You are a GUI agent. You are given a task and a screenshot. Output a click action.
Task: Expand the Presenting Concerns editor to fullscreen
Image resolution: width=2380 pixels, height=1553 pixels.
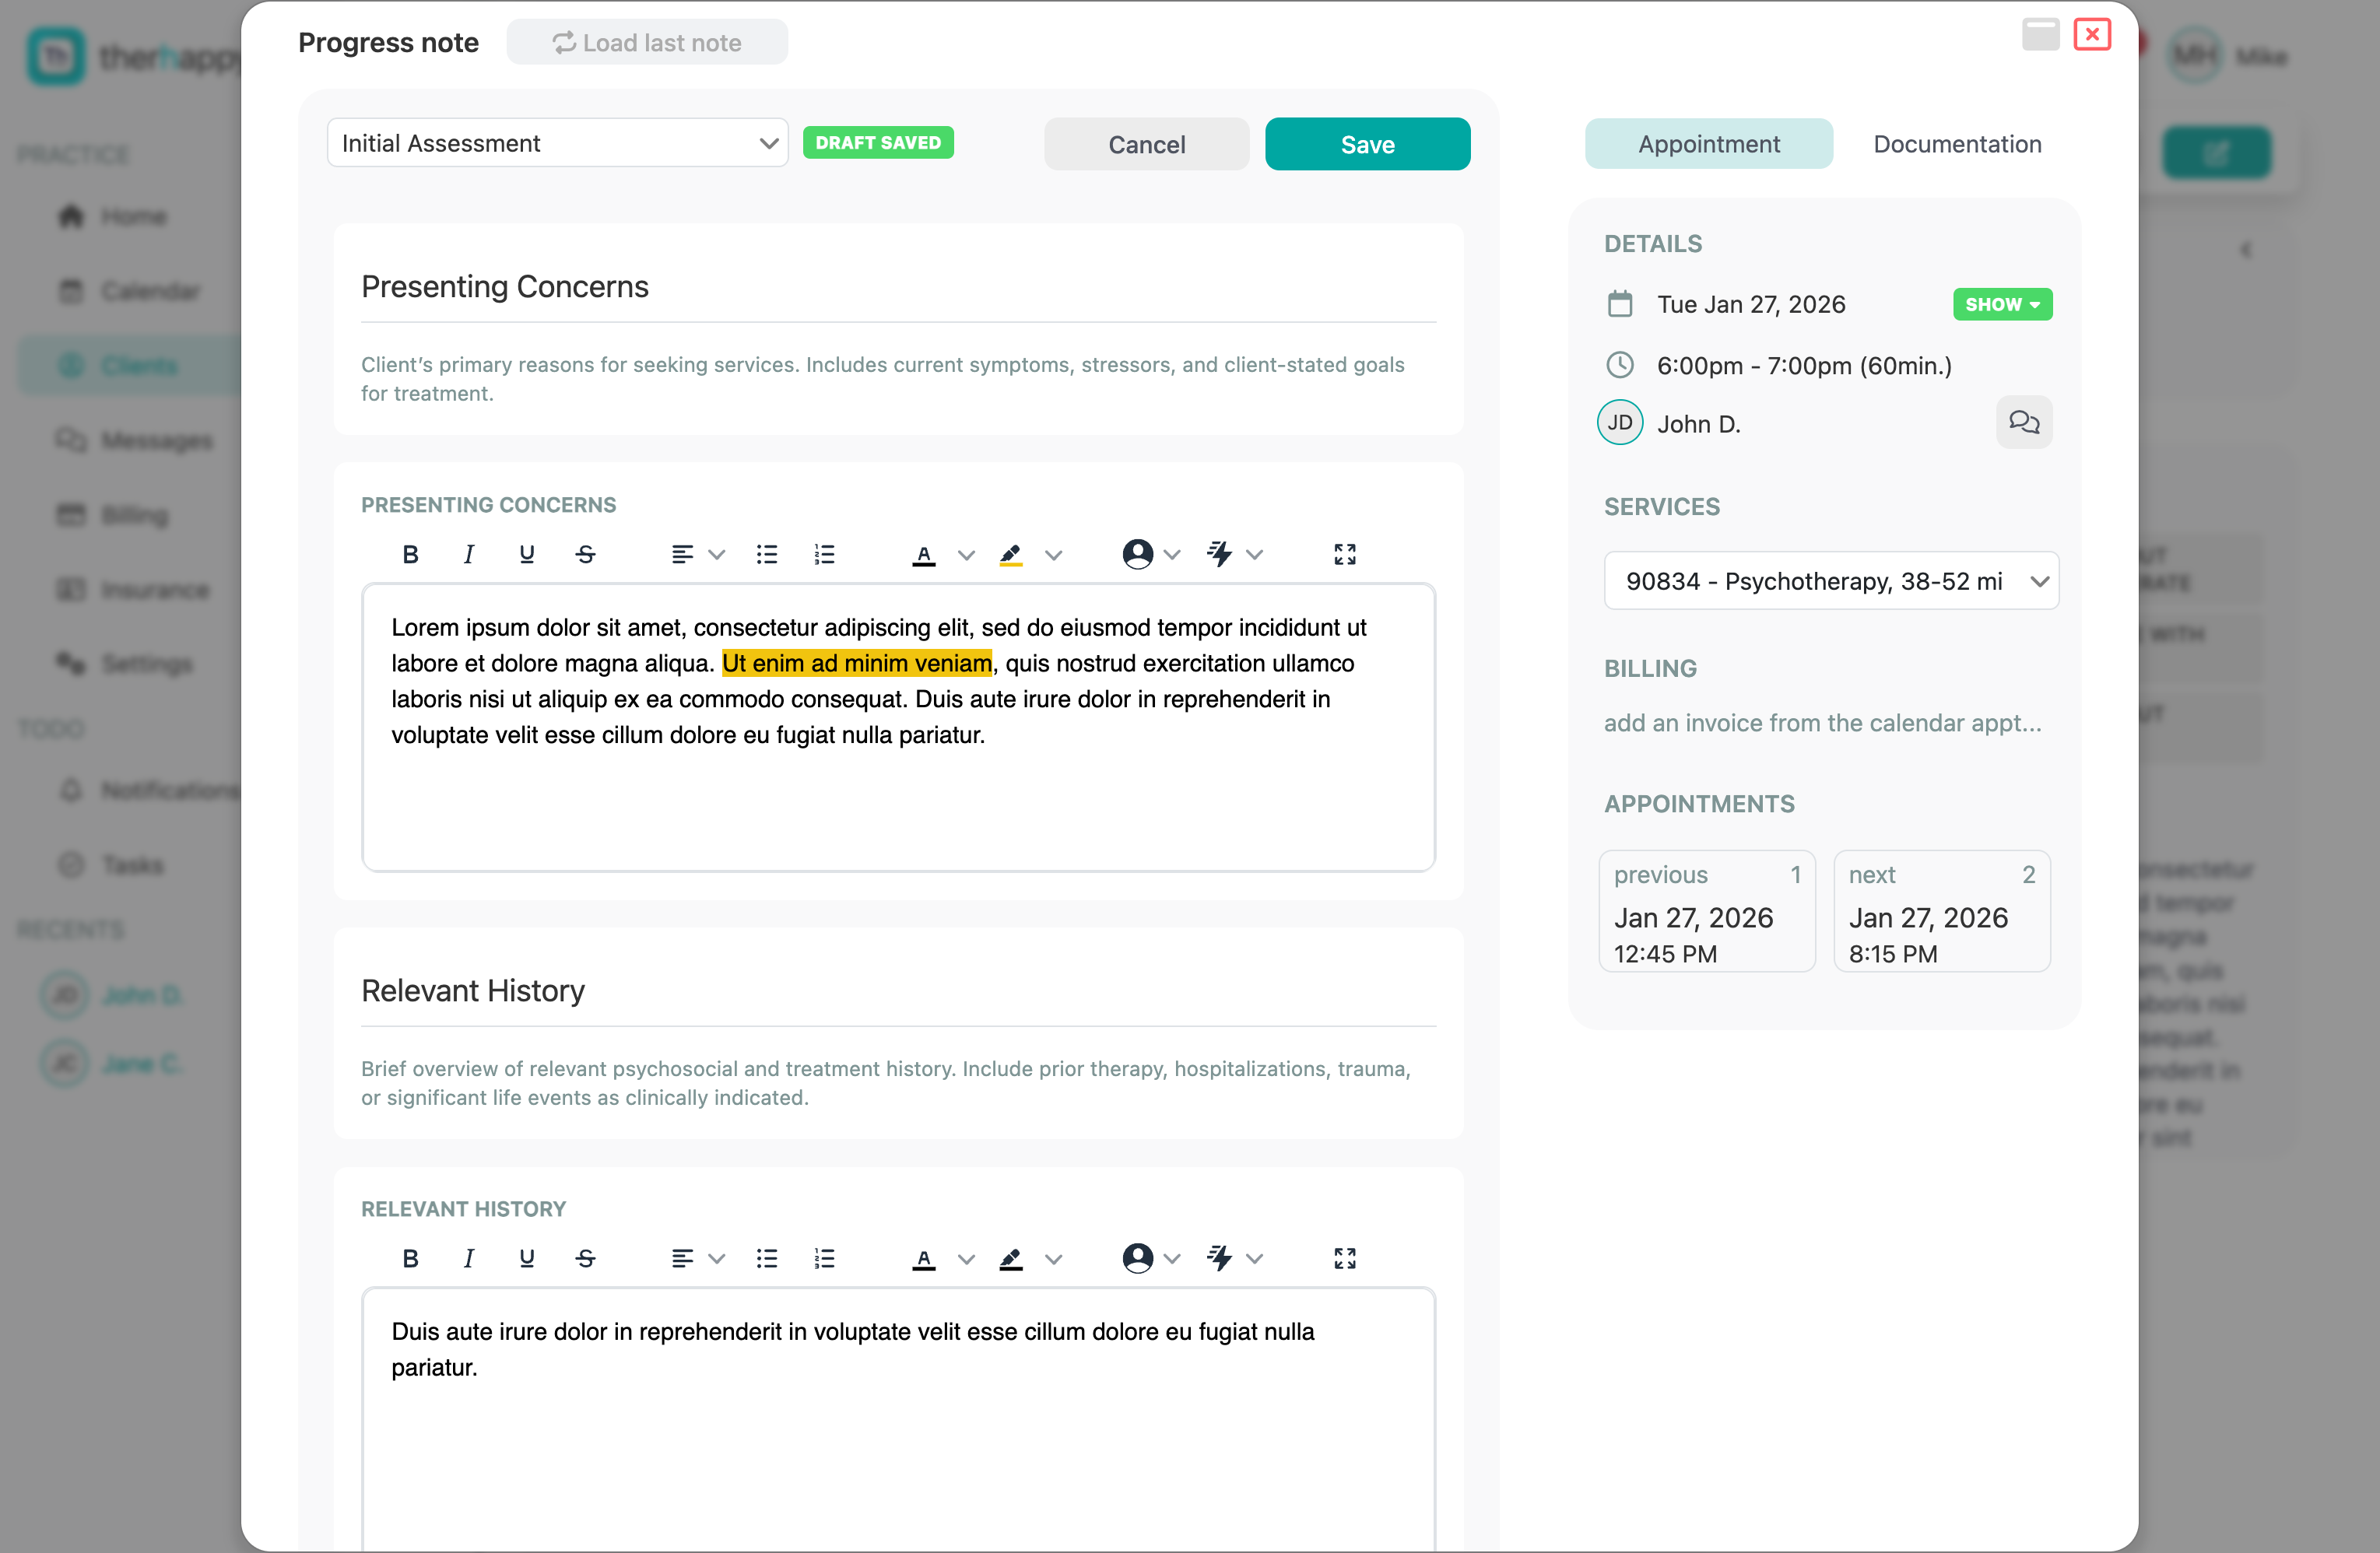pyautogui.click(x=1344, y=554)
